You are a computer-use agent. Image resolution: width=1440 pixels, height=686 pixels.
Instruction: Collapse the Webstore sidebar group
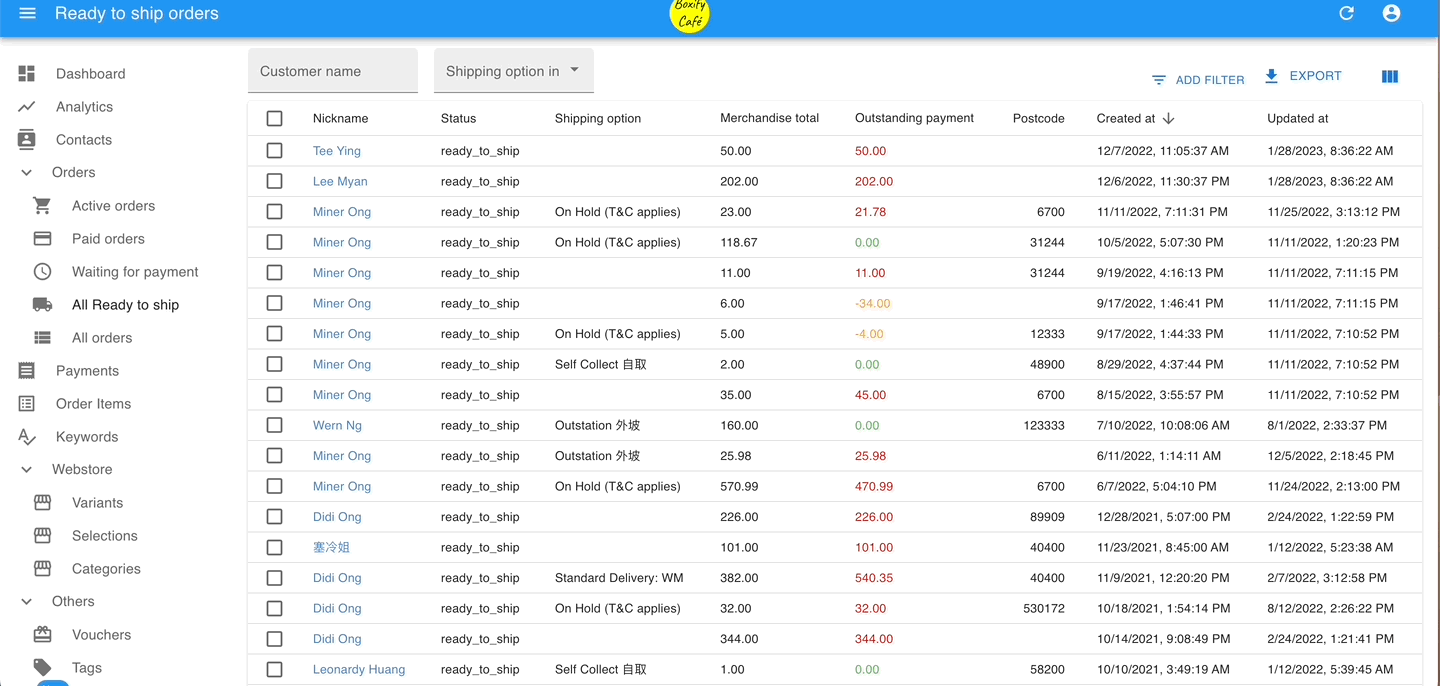[27, 469]
